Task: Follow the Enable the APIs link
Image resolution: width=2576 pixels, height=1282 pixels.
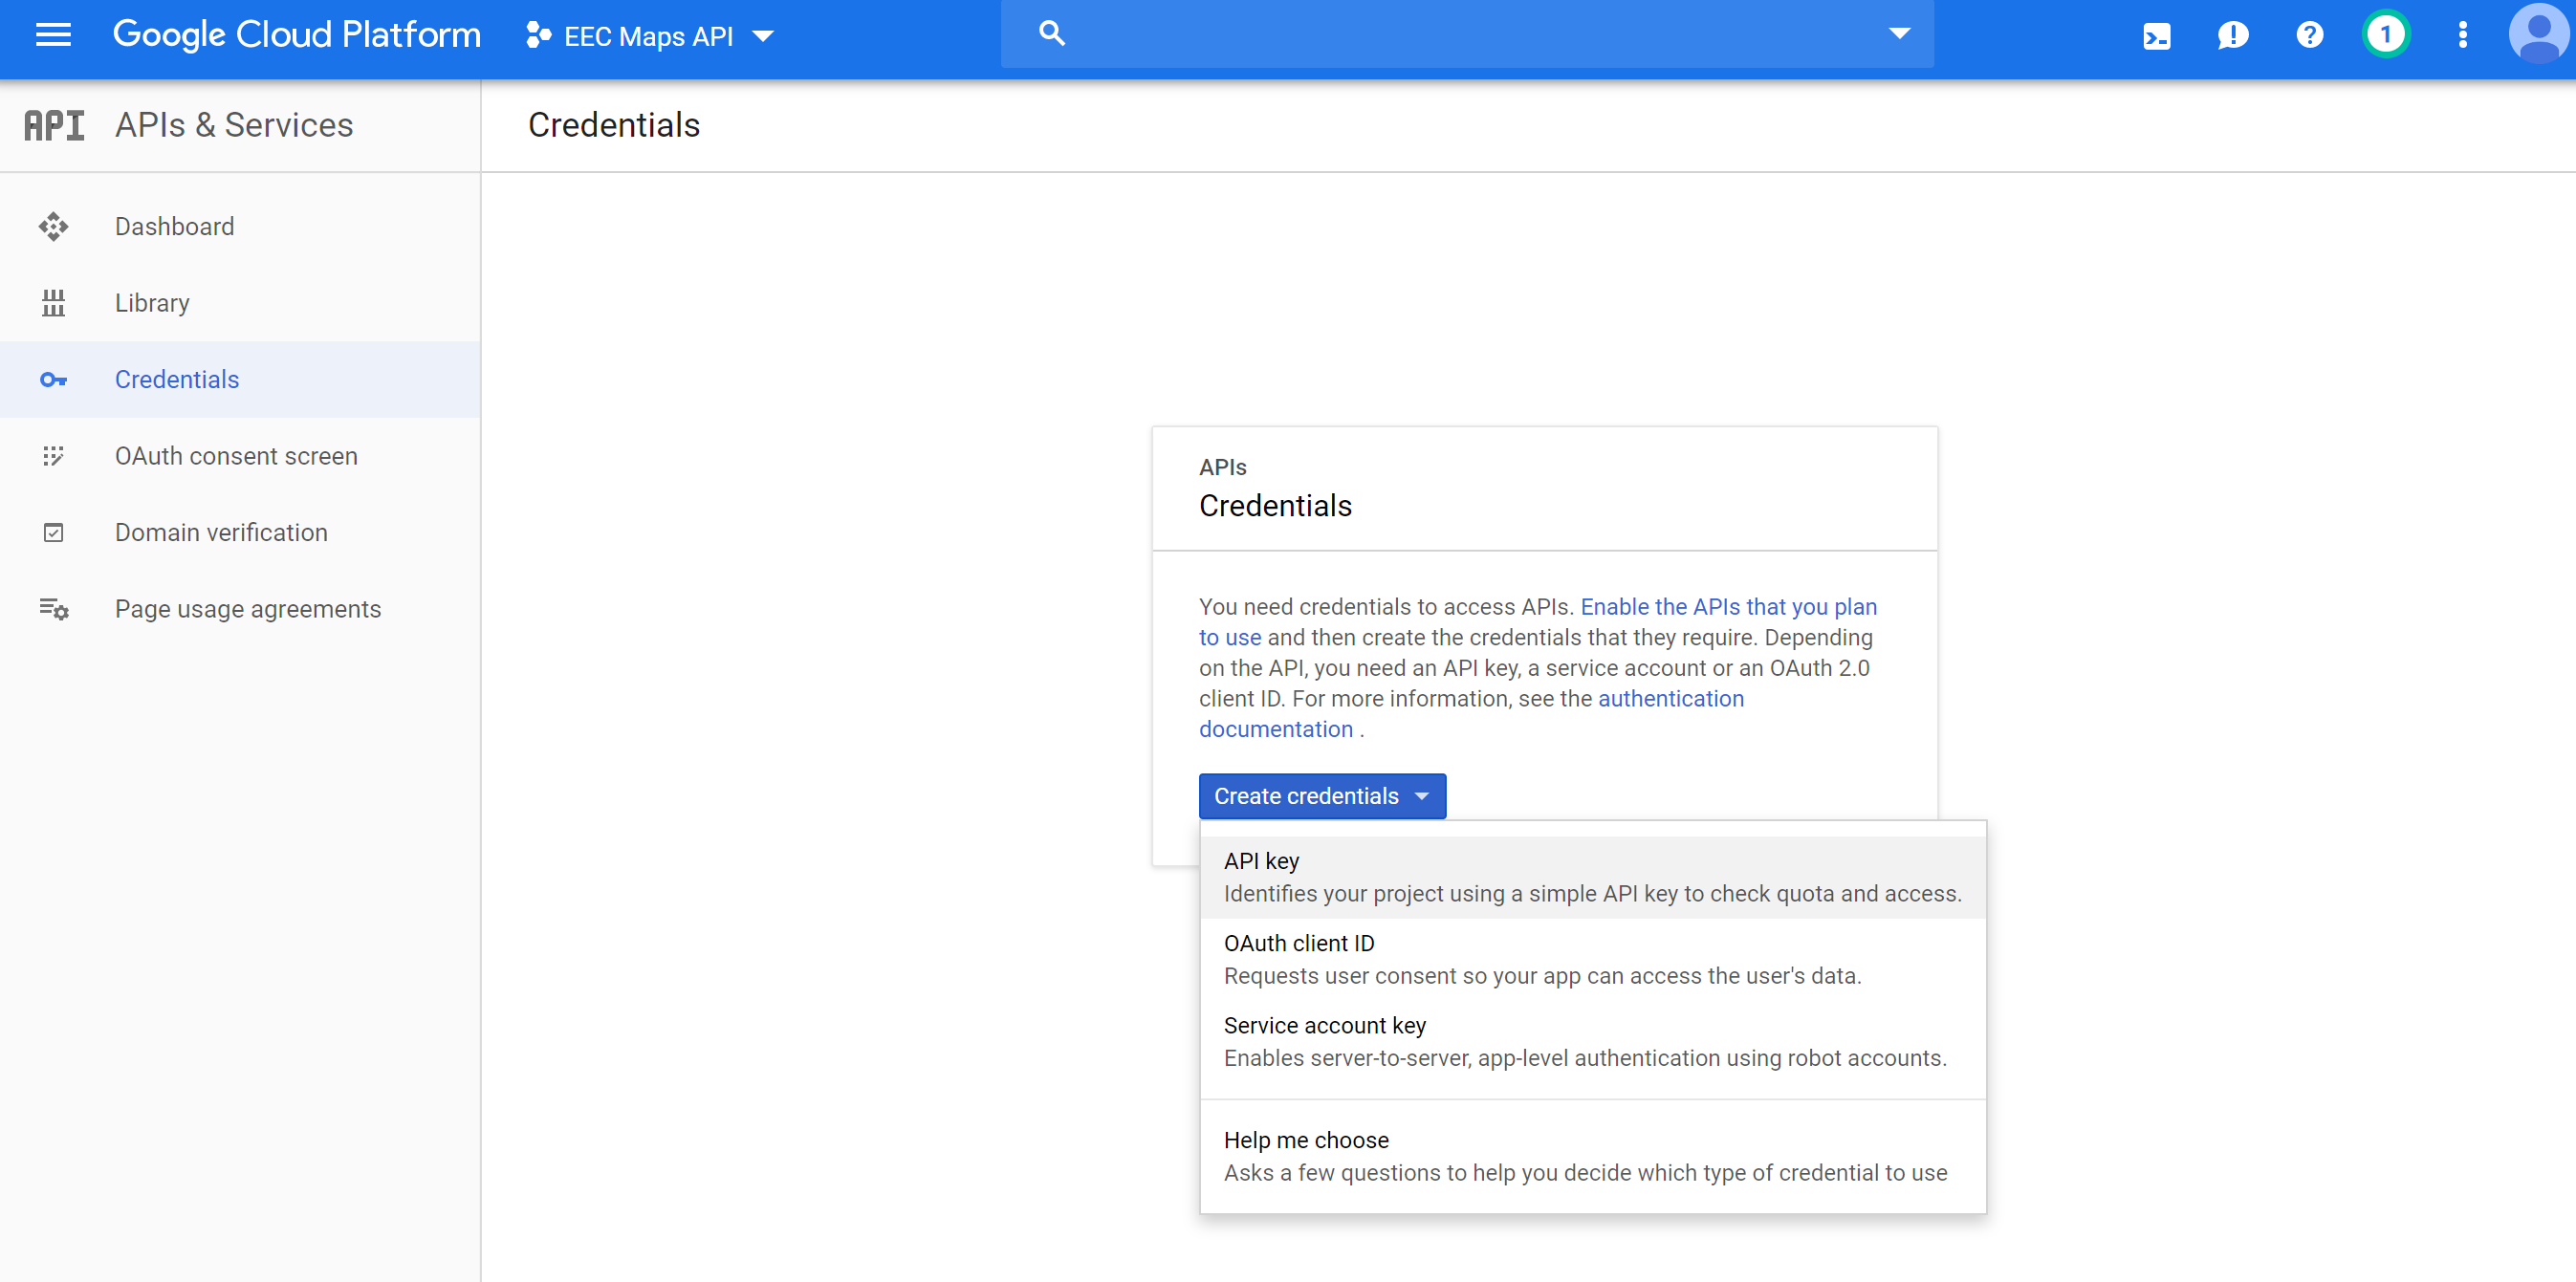Action: pos(1727,607)
